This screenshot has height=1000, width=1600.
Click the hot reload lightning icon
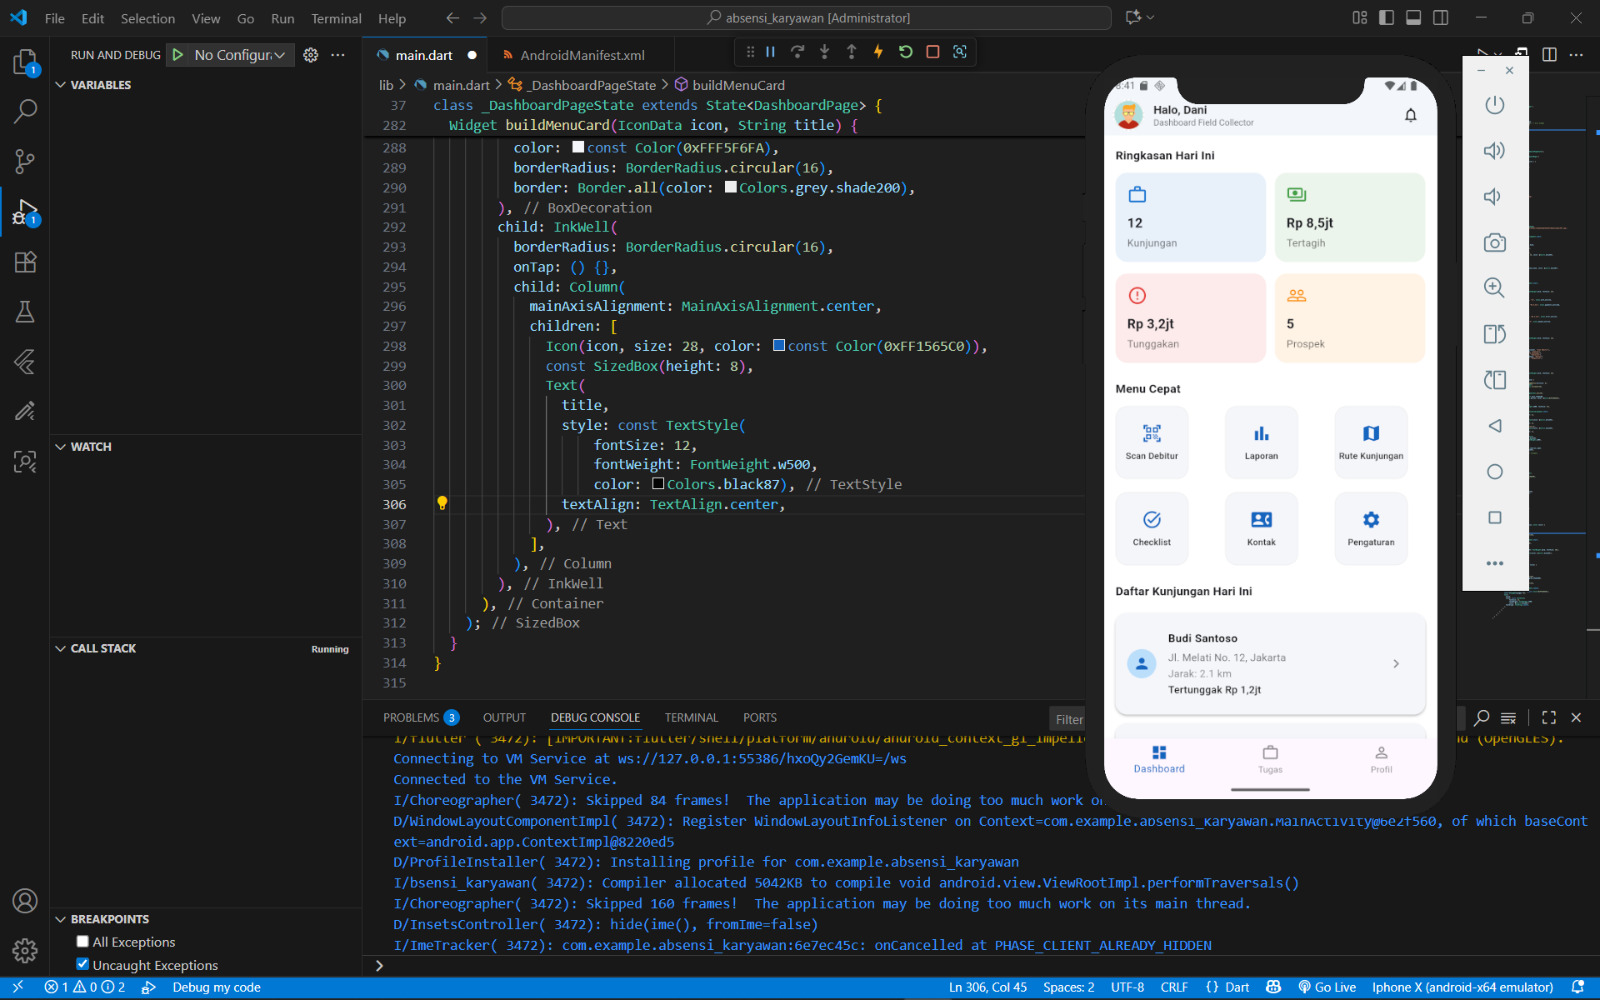pyautogui.click(x=878, y=52)
